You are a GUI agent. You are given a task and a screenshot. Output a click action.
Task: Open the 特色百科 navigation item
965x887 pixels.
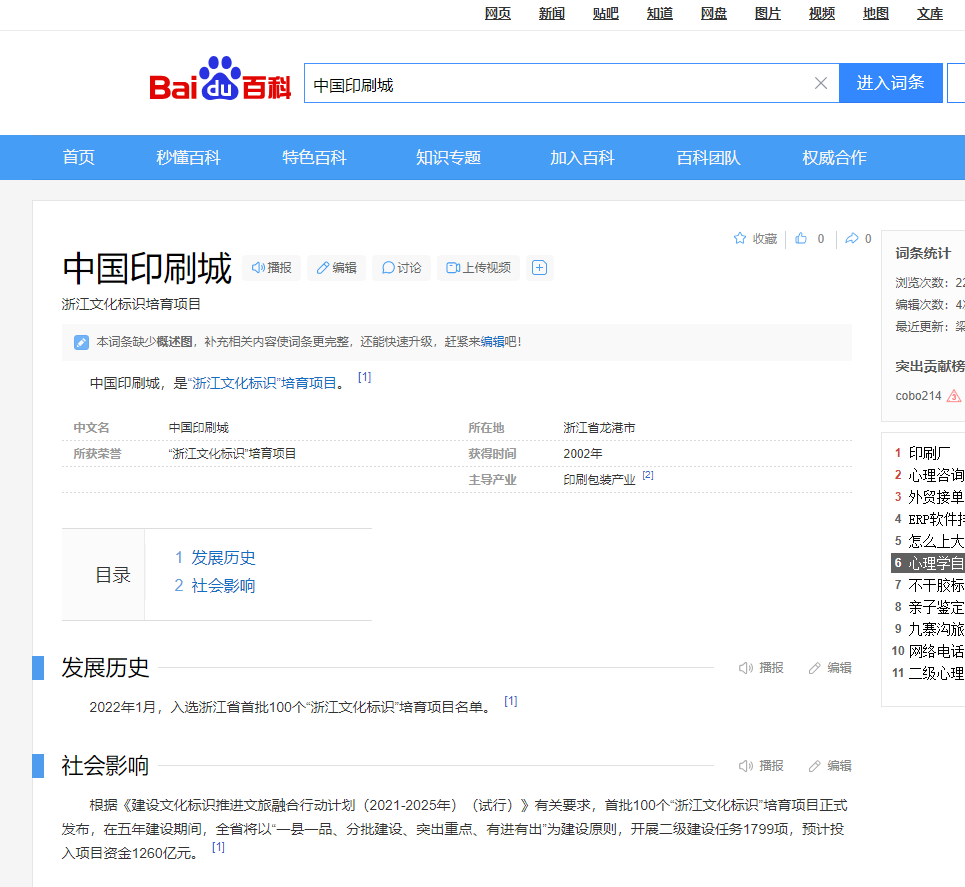[x=314, y=158]
